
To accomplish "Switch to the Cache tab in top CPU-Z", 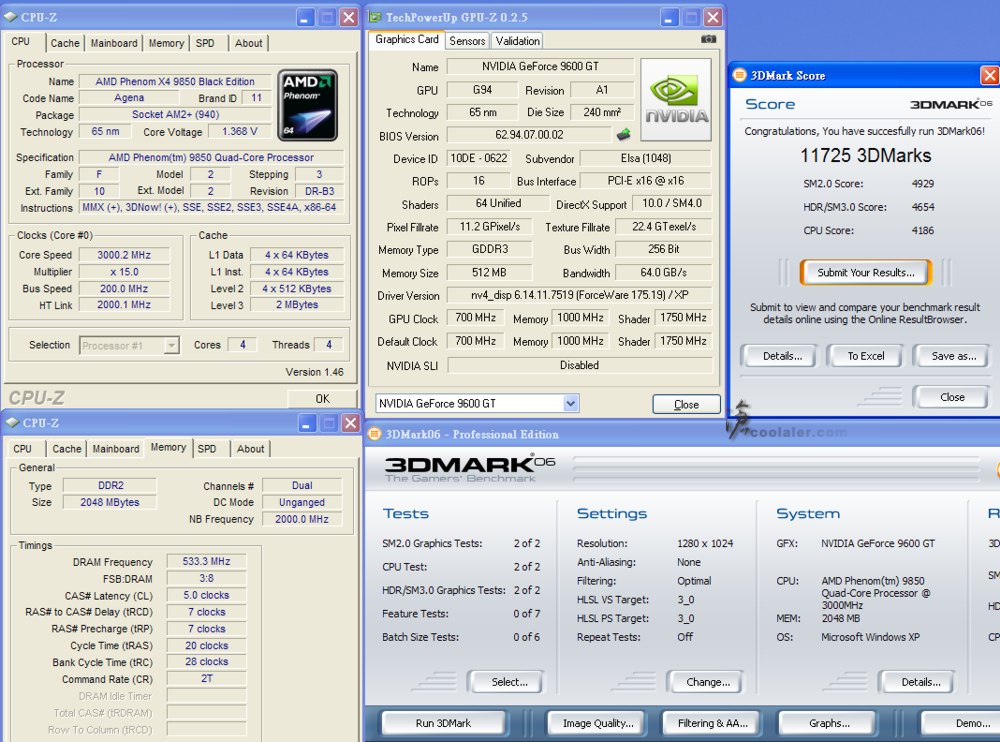I will [x=65, y=43].
